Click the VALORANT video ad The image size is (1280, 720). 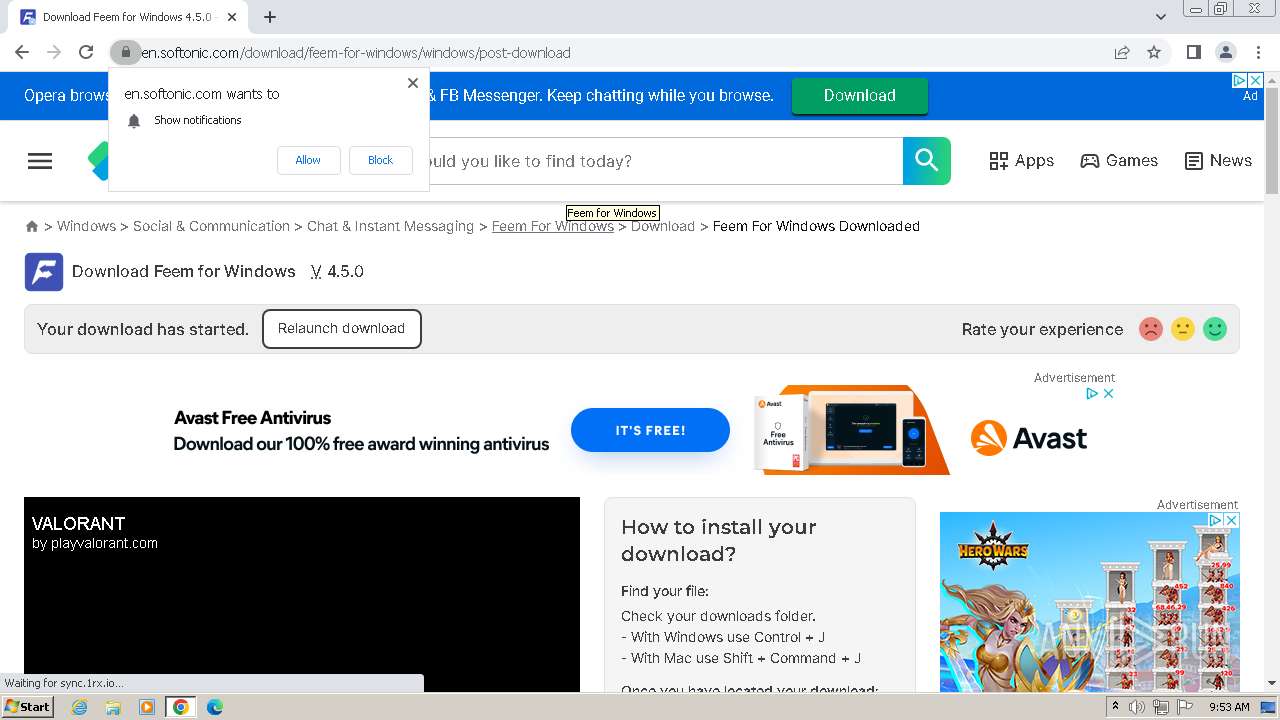(x=302, y=594)
